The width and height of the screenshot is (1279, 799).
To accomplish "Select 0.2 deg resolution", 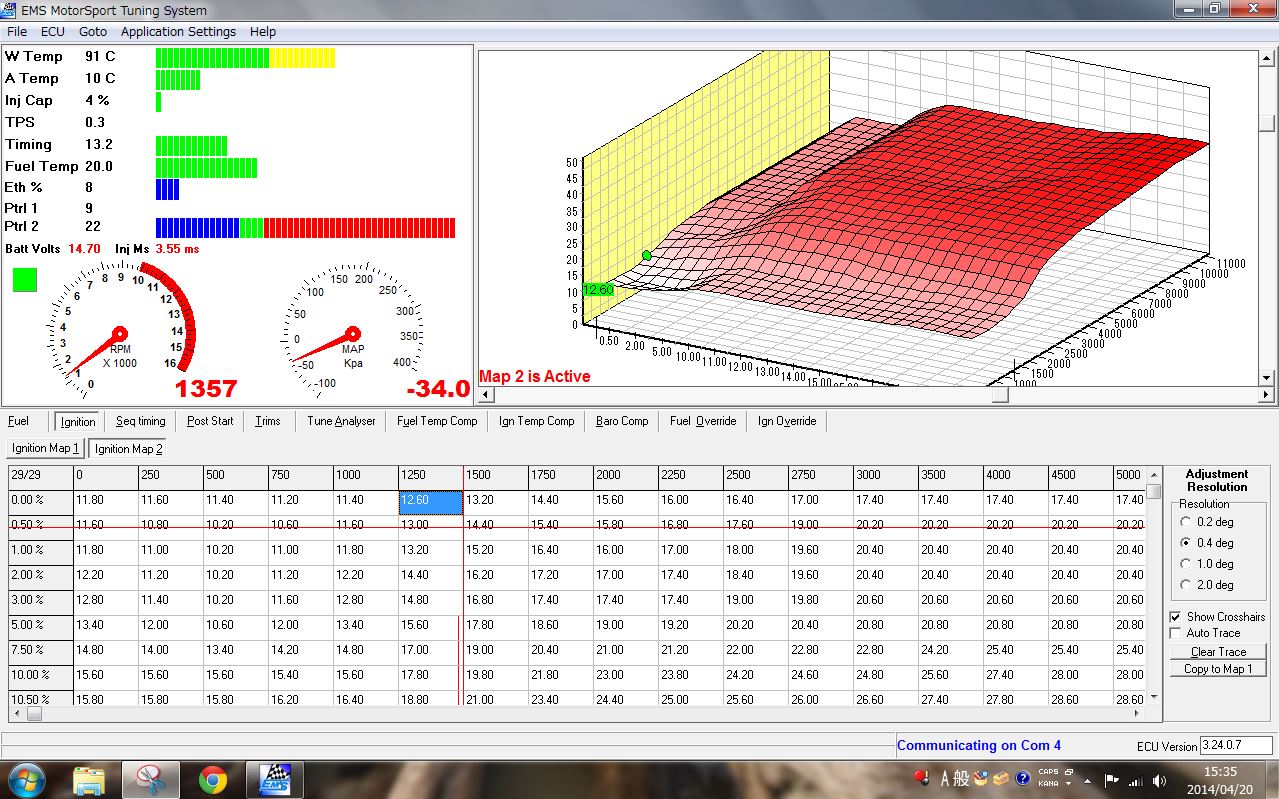I will (x=1186, y=521).
